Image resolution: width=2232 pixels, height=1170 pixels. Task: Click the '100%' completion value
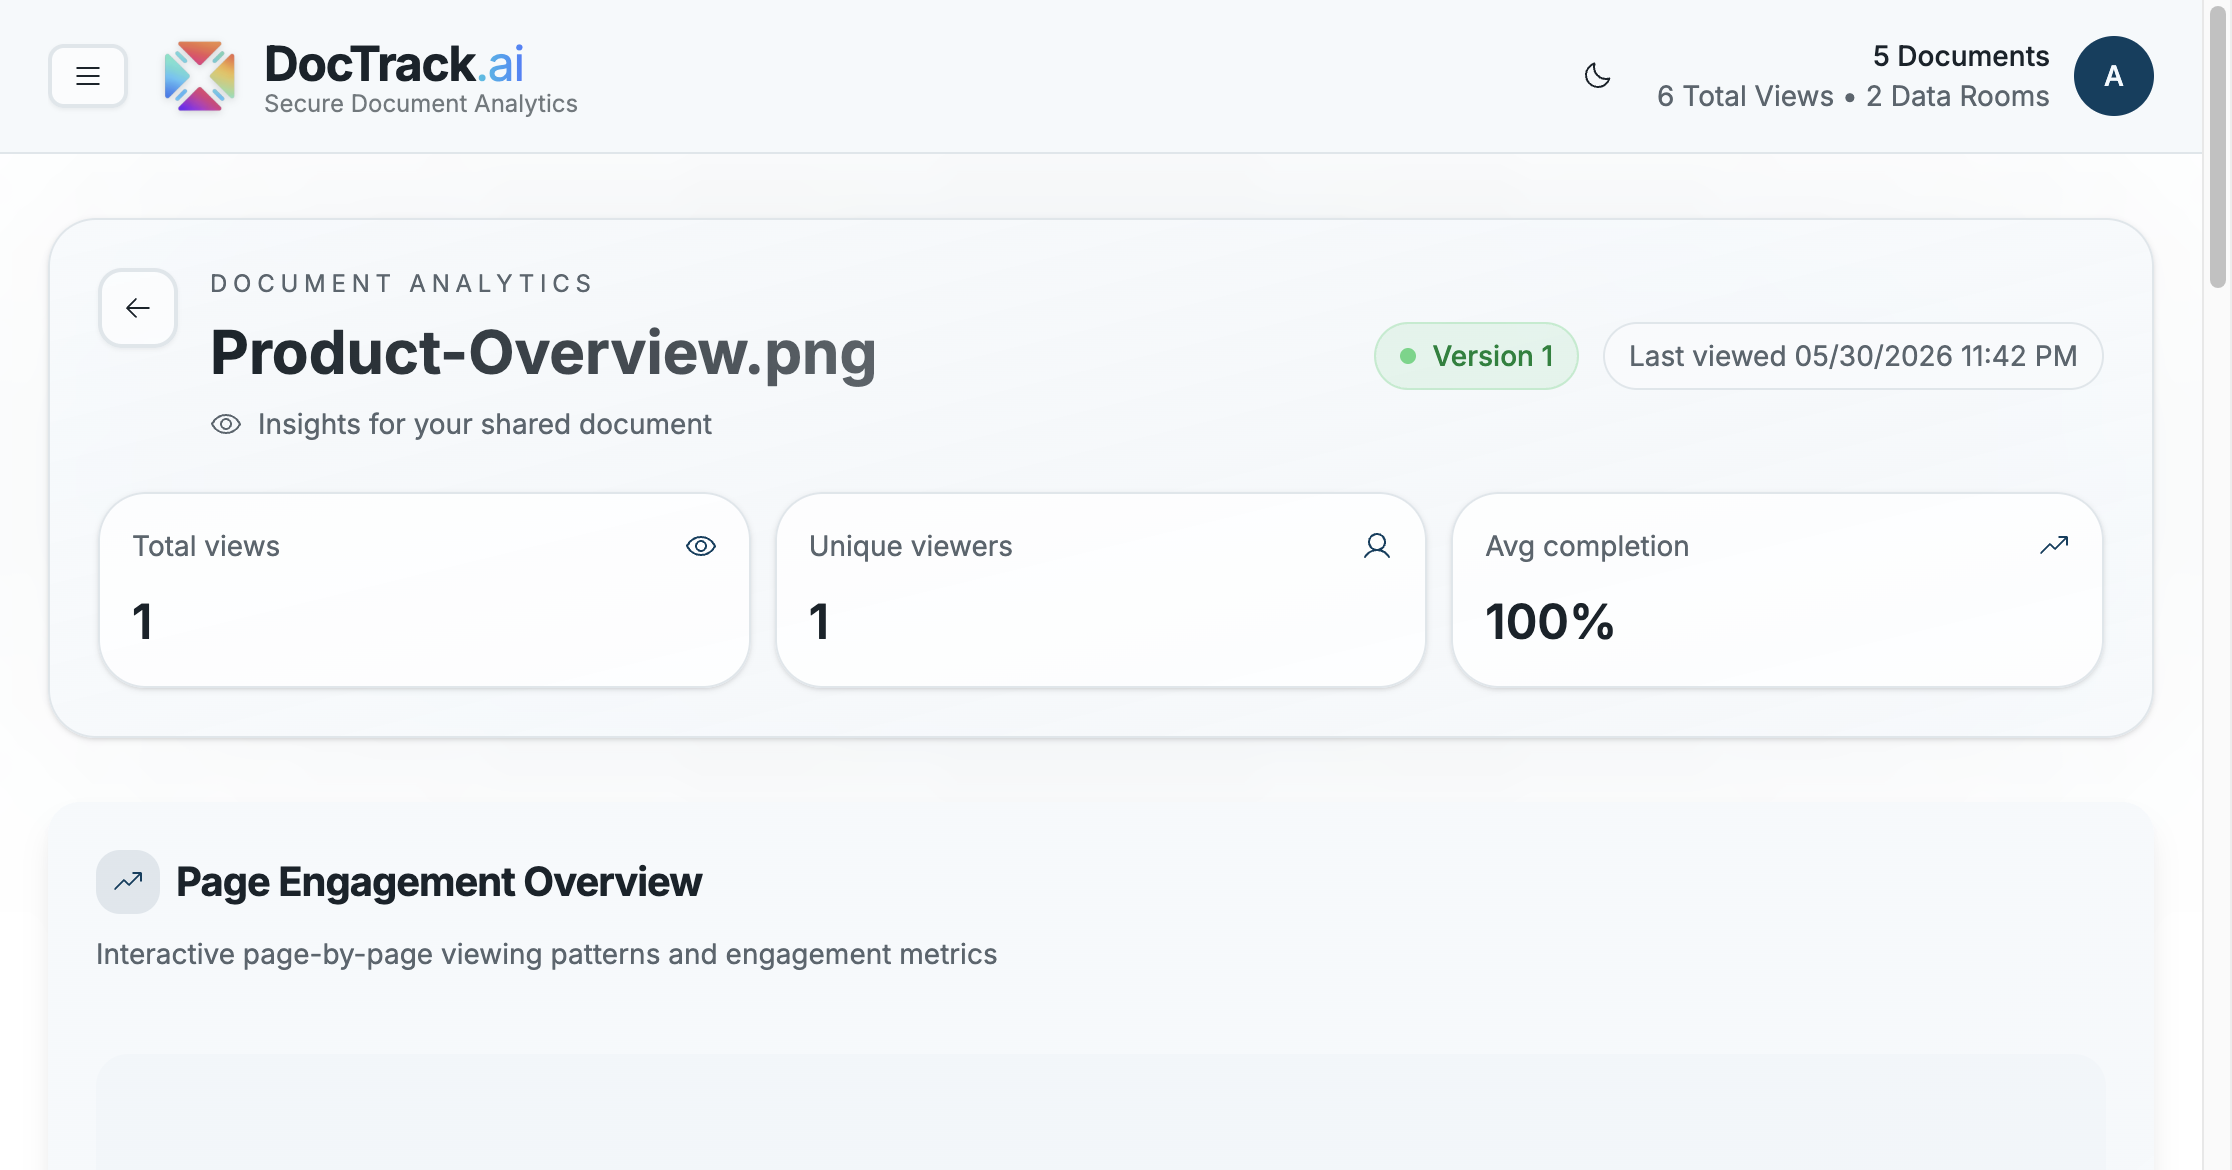click(x=1550, y=622)
